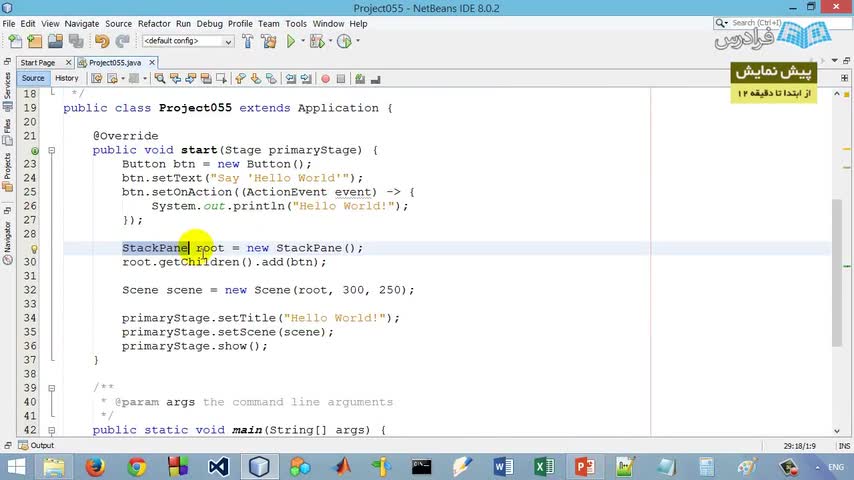Image resolution: width=854 pixels, height=480 pixels.
Task: Toggle Bookmark icon in editor toolbar
Action: click(x=271, y=79)
